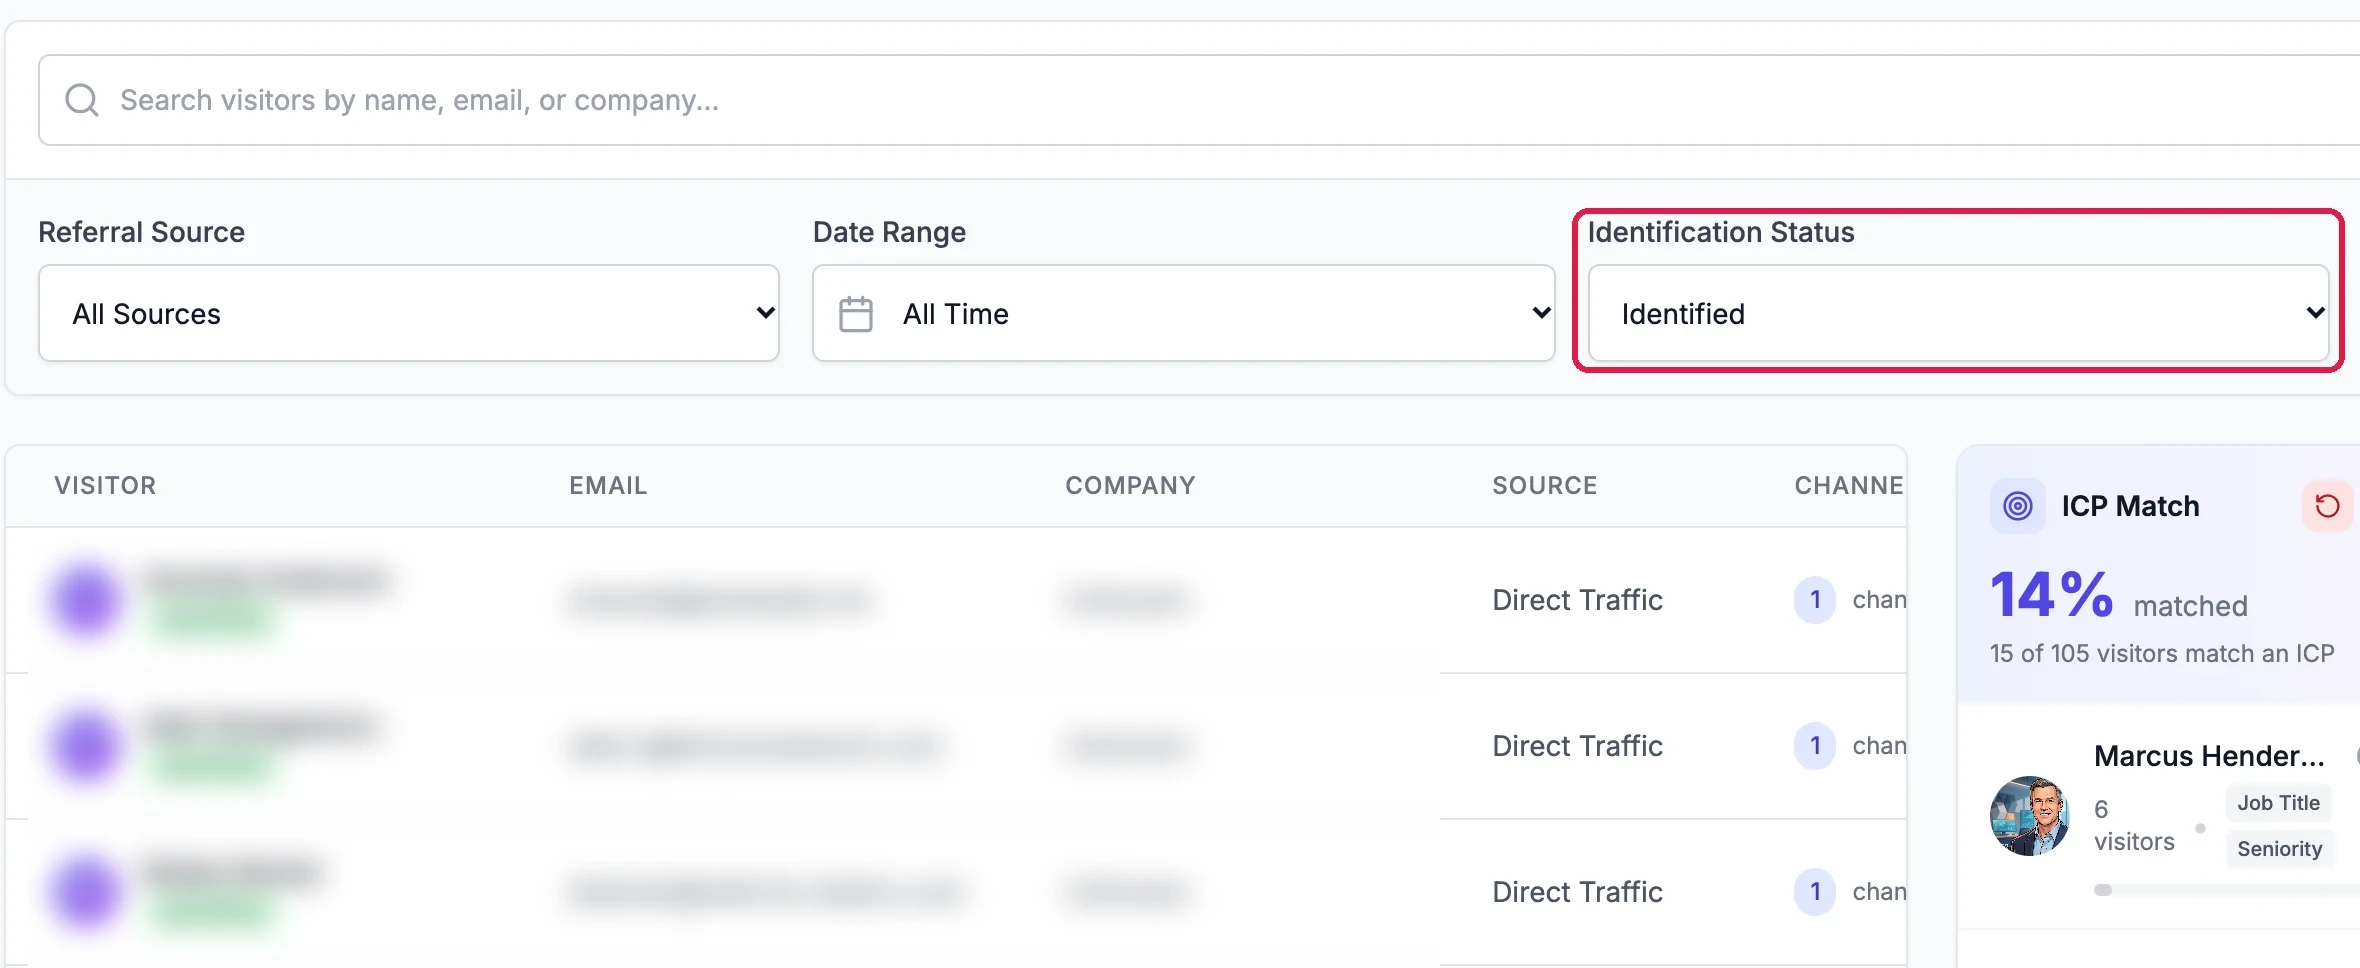Image resolution: width=2360 pixels, height=968 pixels.
Task: Click the Marcus Hender... persona name
Action: (2209, 756)
